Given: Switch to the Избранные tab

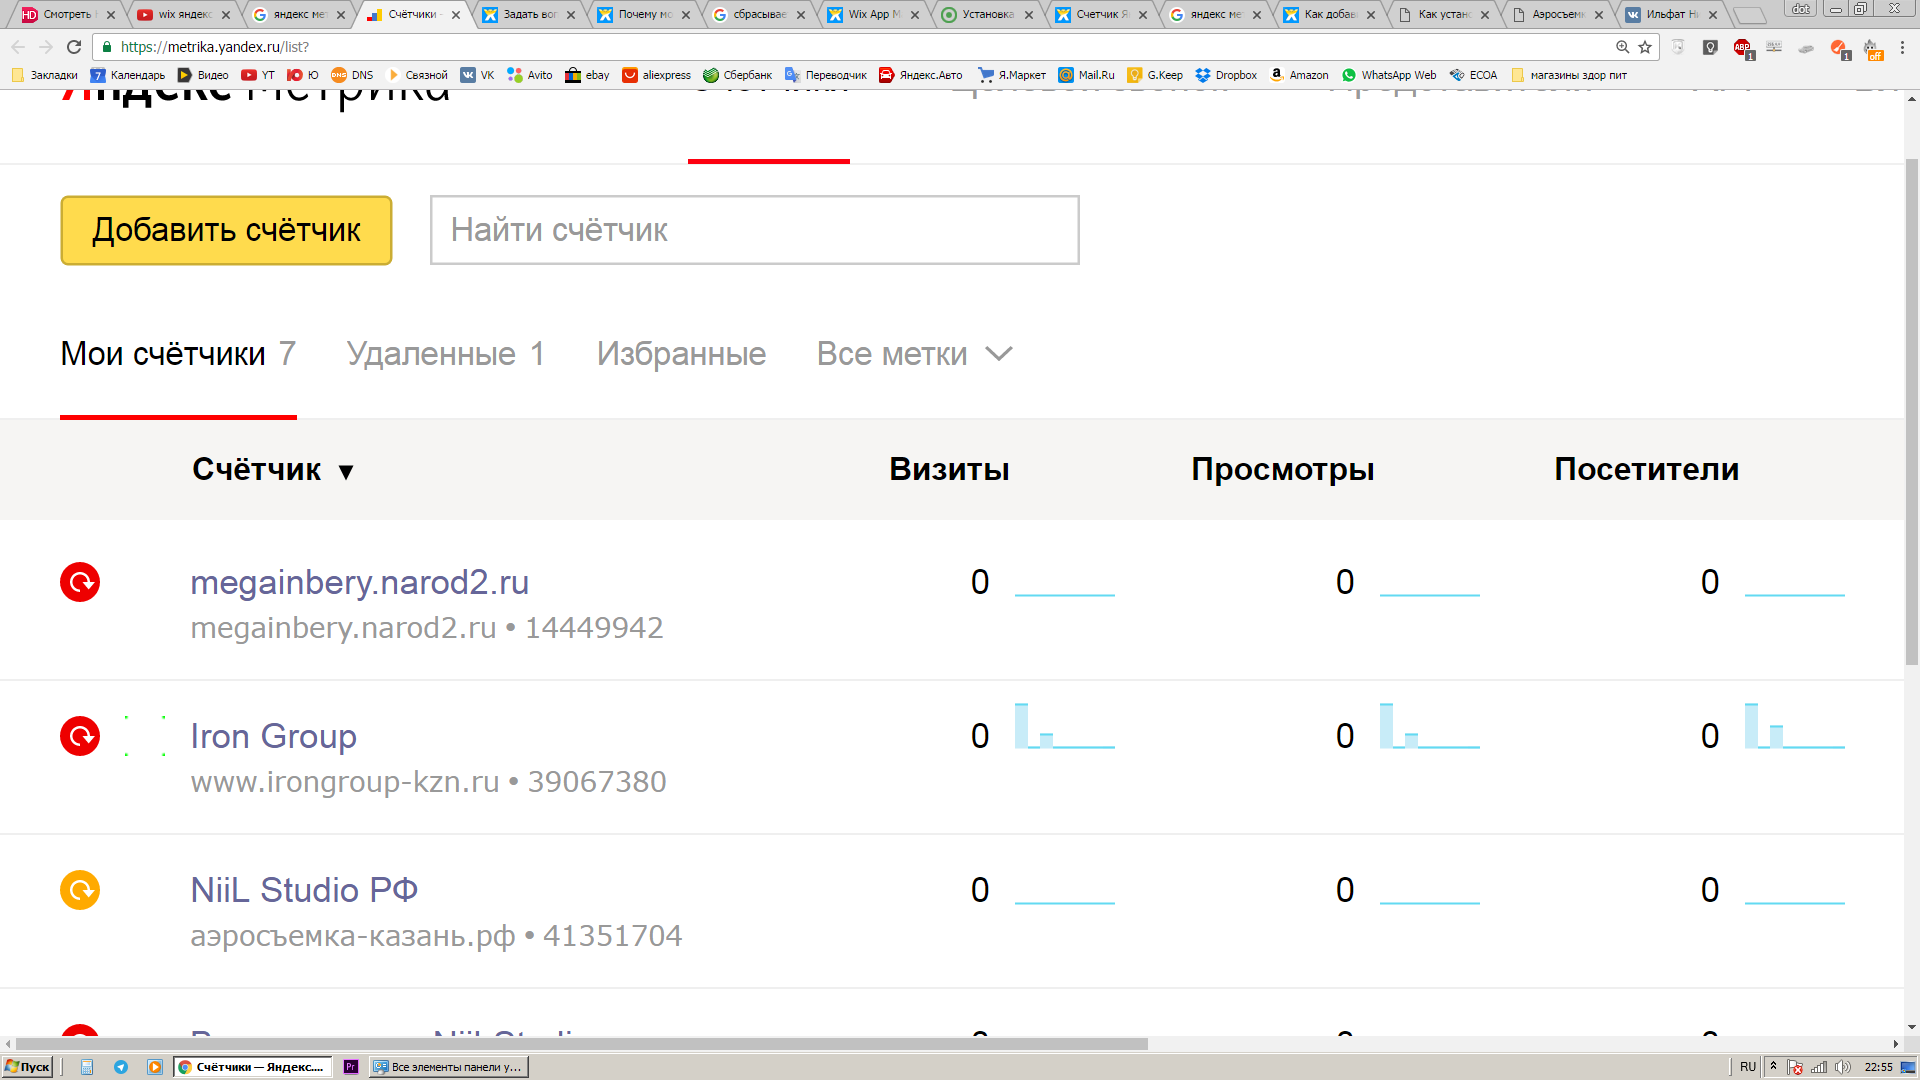Looking at the screenshot, I should click(681, 354).
